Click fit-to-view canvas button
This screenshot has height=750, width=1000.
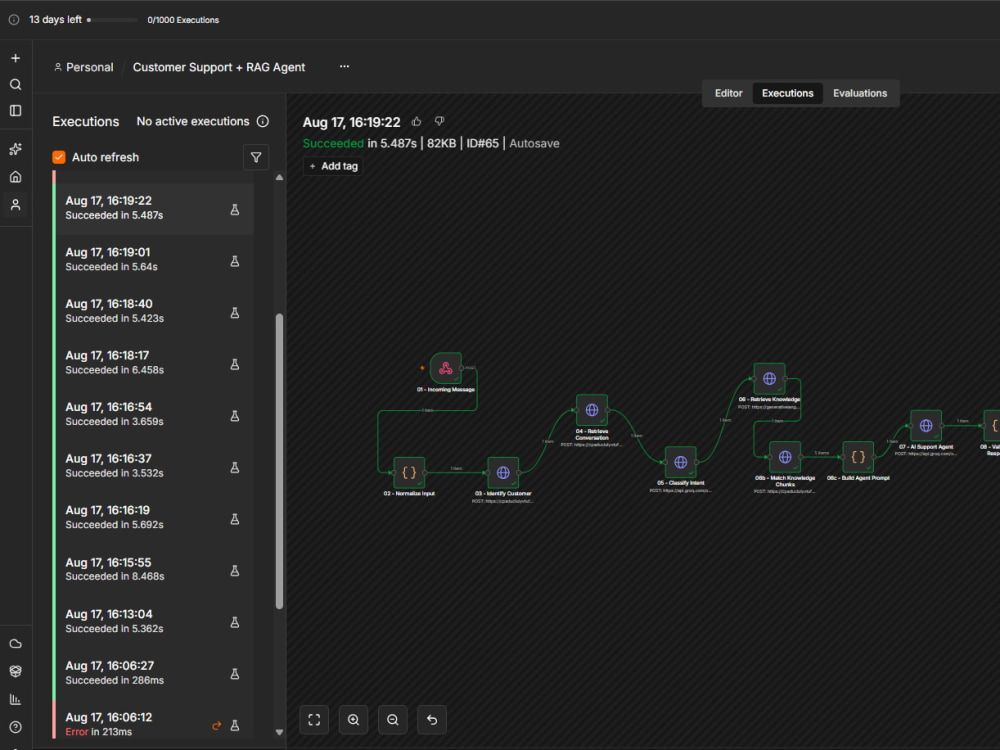pos(314,720)
